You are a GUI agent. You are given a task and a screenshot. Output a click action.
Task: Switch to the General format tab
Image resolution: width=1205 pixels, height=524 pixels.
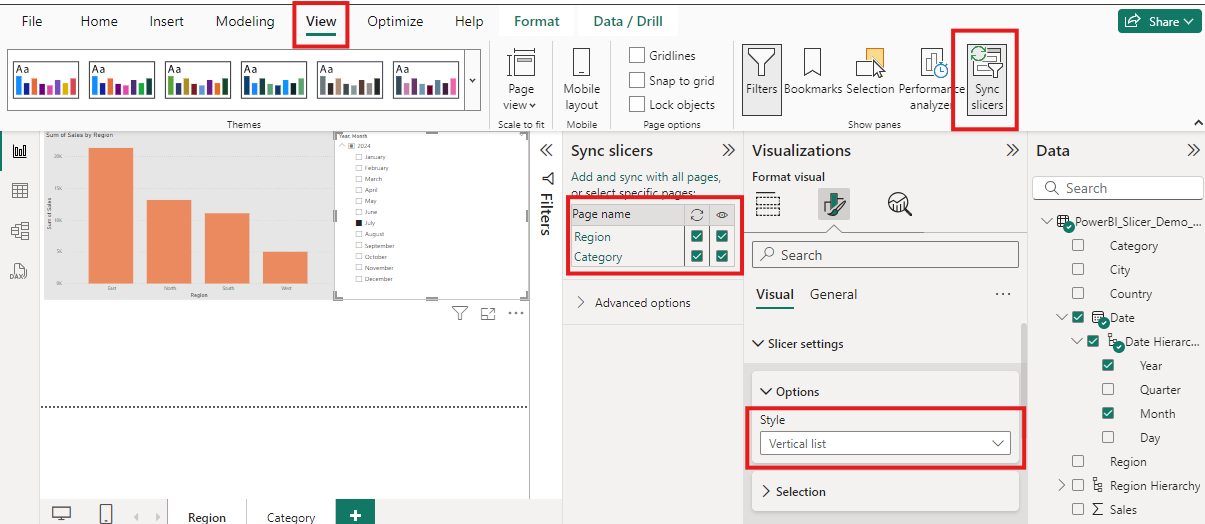[833, 294]
